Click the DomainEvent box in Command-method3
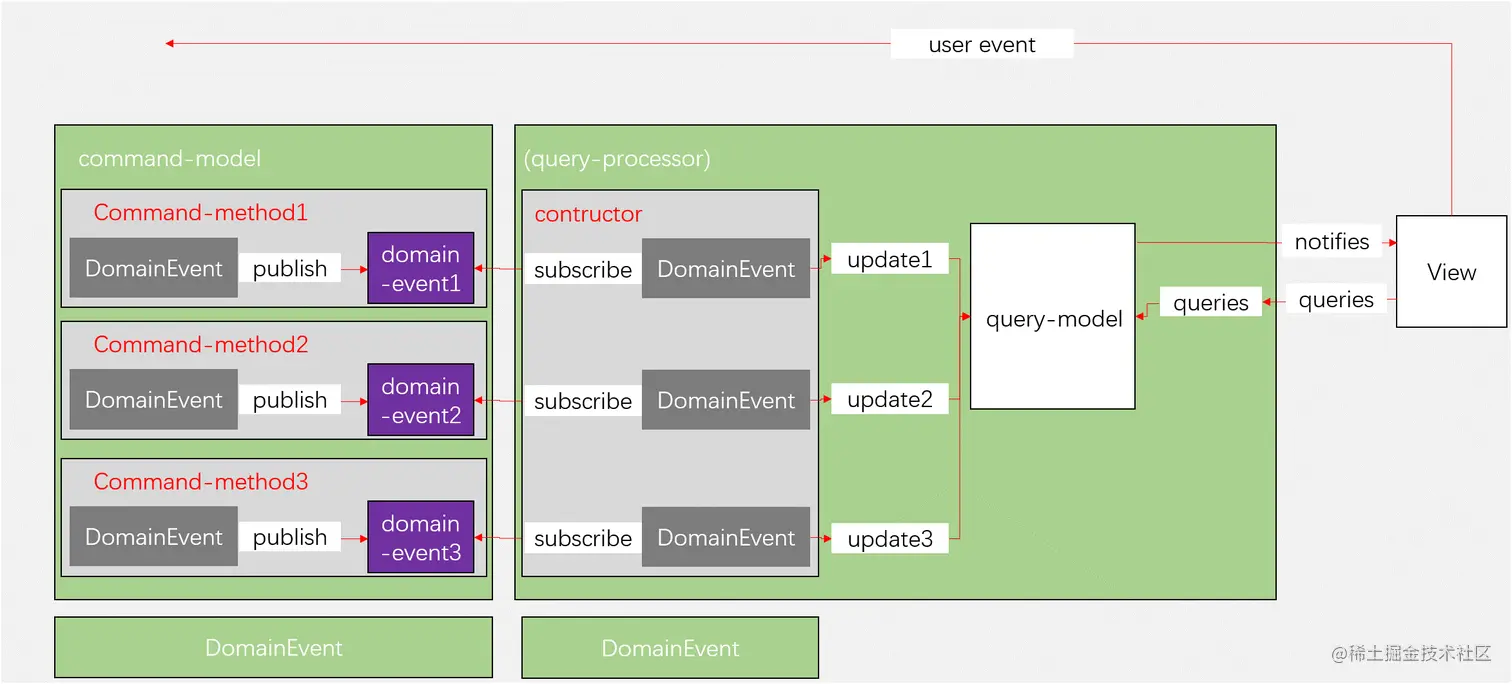1512x684 pixels. pyautogui.click(x=153, y=537)
